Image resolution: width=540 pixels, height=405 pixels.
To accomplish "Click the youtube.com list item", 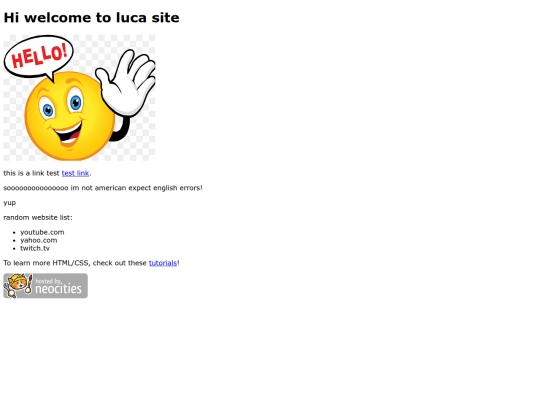I will pyautogui.click(x=42, y=232).
